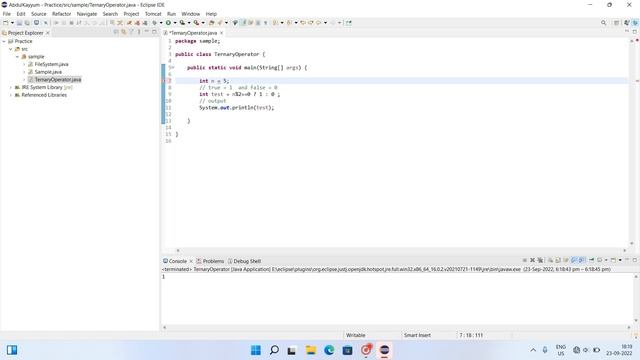Fold the main method at line 5
Image resolution: width=640 pixels, height=360 pixels.
click(x=173, y=68)
